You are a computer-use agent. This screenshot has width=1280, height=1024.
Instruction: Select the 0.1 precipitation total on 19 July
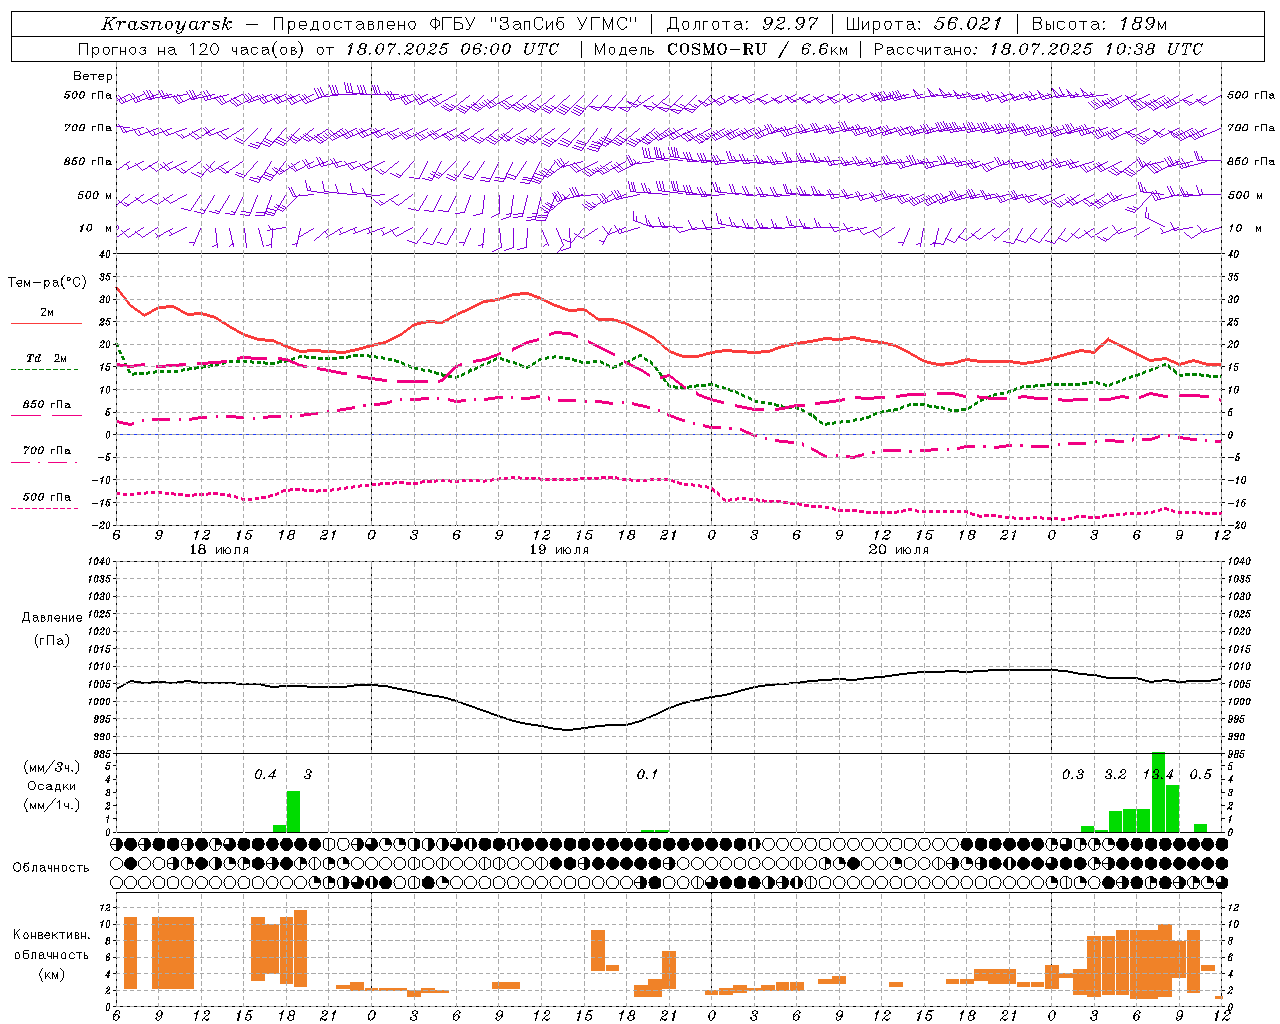tap(648, 774)
